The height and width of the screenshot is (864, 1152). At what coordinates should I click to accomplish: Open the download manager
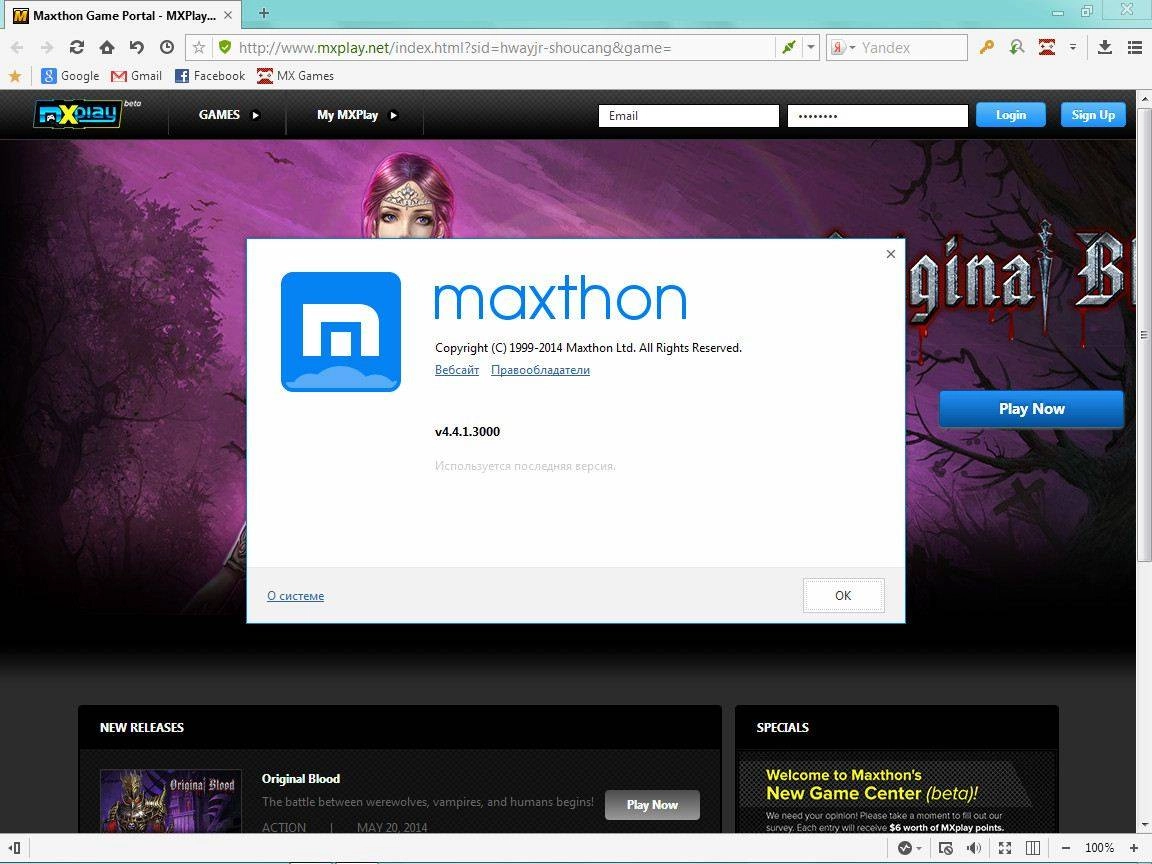[1104, 48]
